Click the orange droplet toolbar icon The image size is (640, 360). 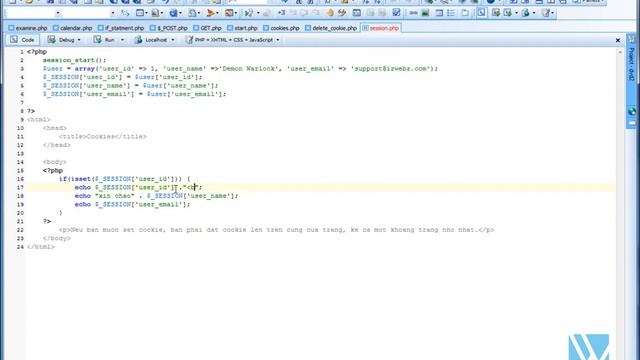click(x=330, y=13)
